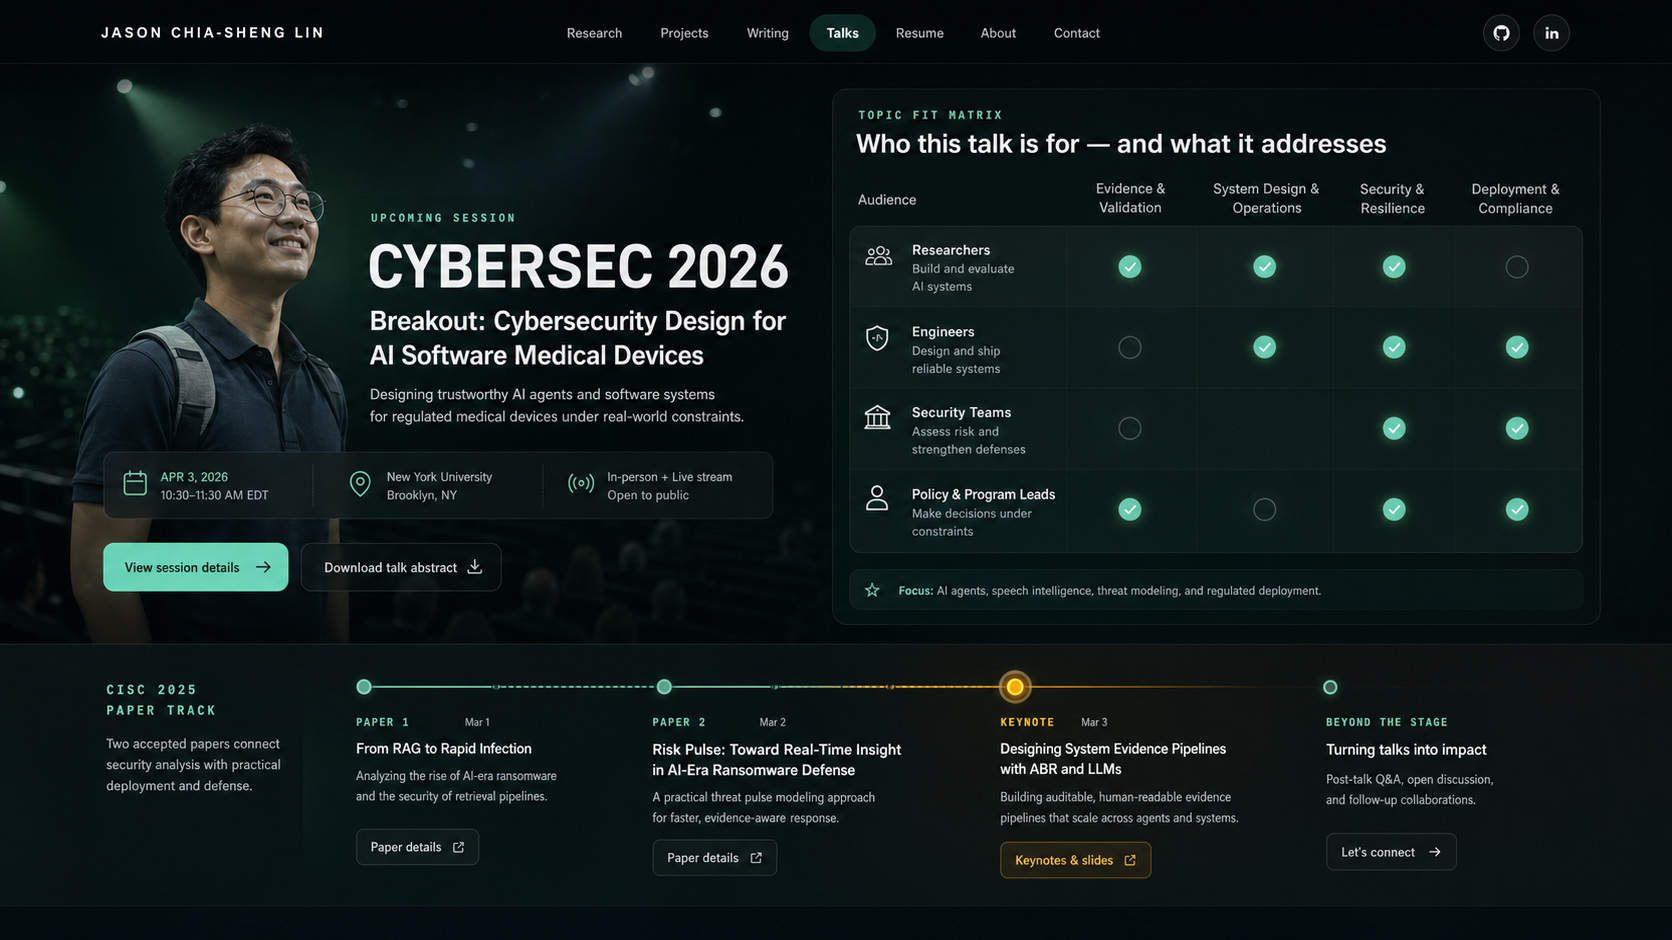Click external link icon on Paper 2 details
Viewport: 1672px width, 940px height.
[756, 858]
